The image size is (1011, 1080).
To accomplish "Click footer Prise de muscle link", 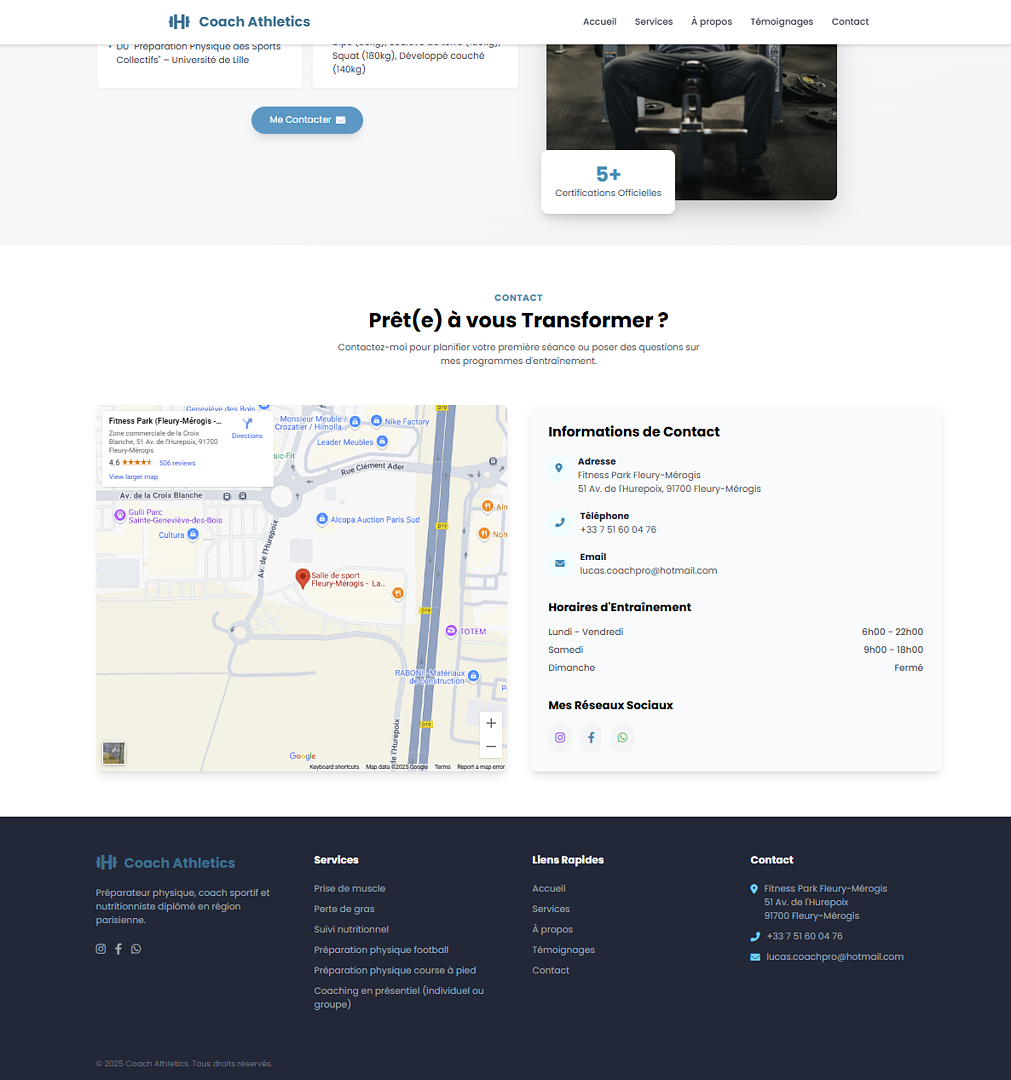I will click(x=349, y=889).
